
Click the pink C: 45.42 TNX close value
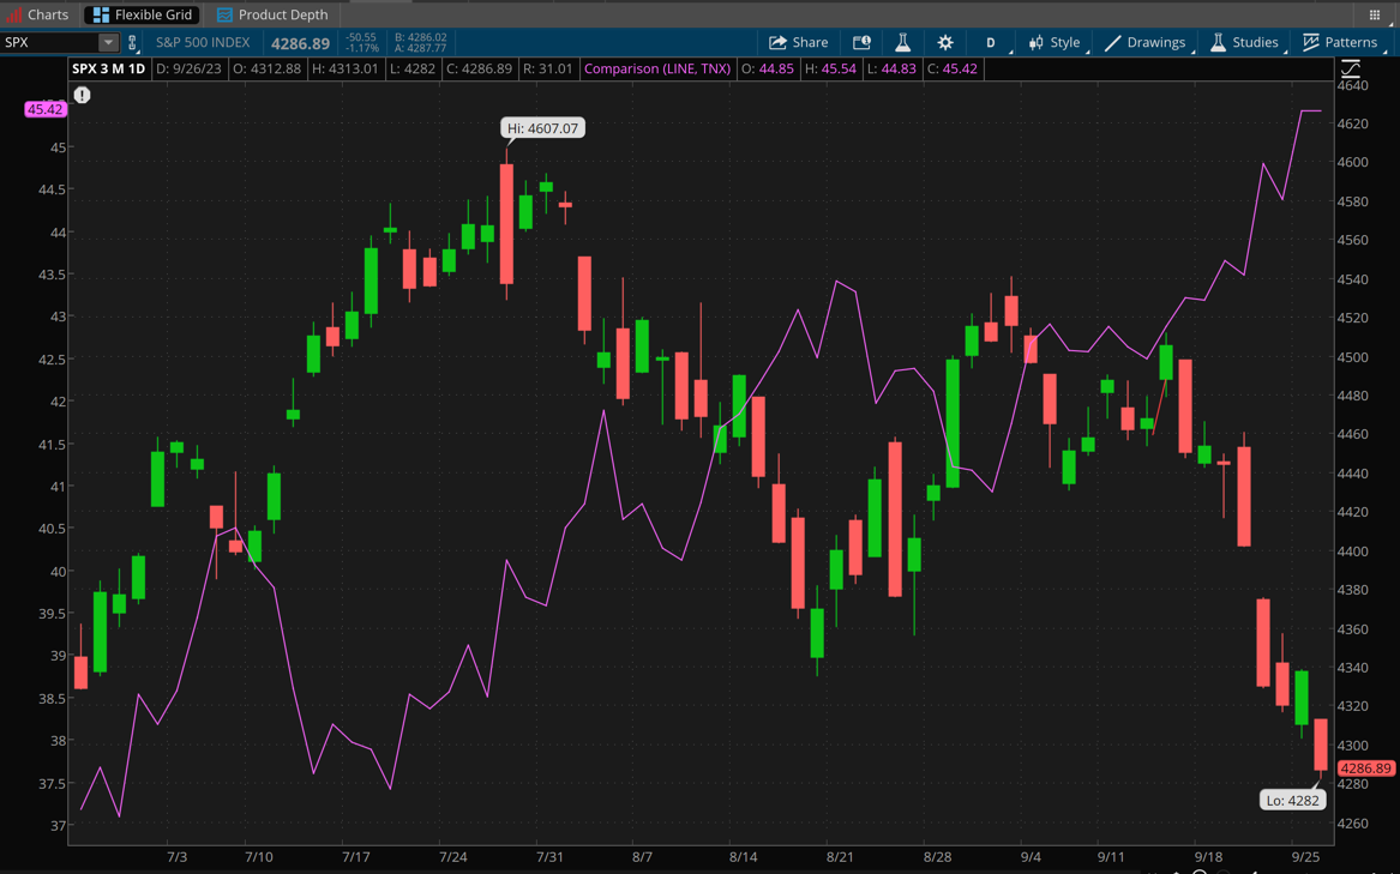point(952,69)
